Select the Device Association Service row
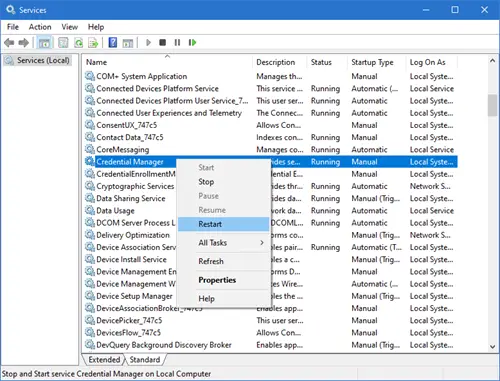 270,247
